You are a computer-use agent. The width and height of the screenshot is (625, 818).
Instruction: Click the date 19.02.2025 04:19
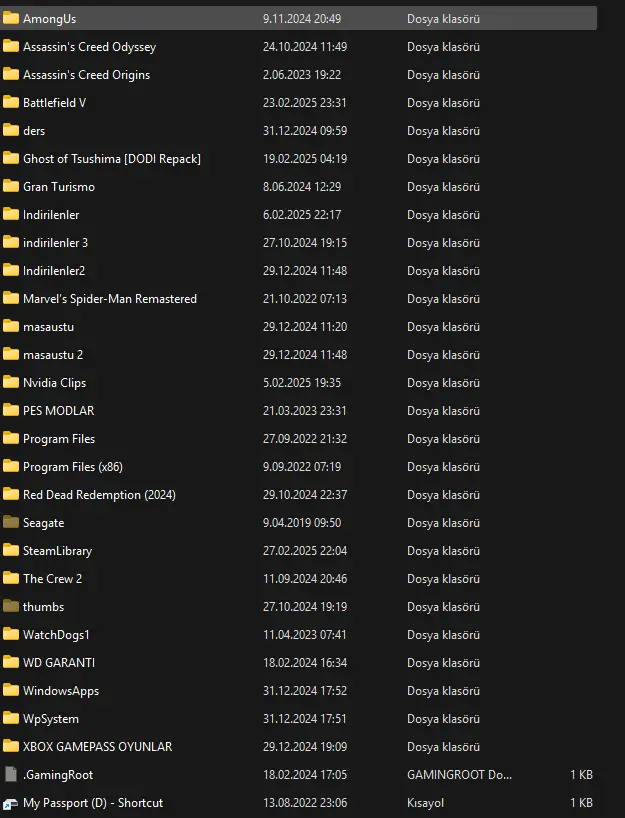point(305,159)
